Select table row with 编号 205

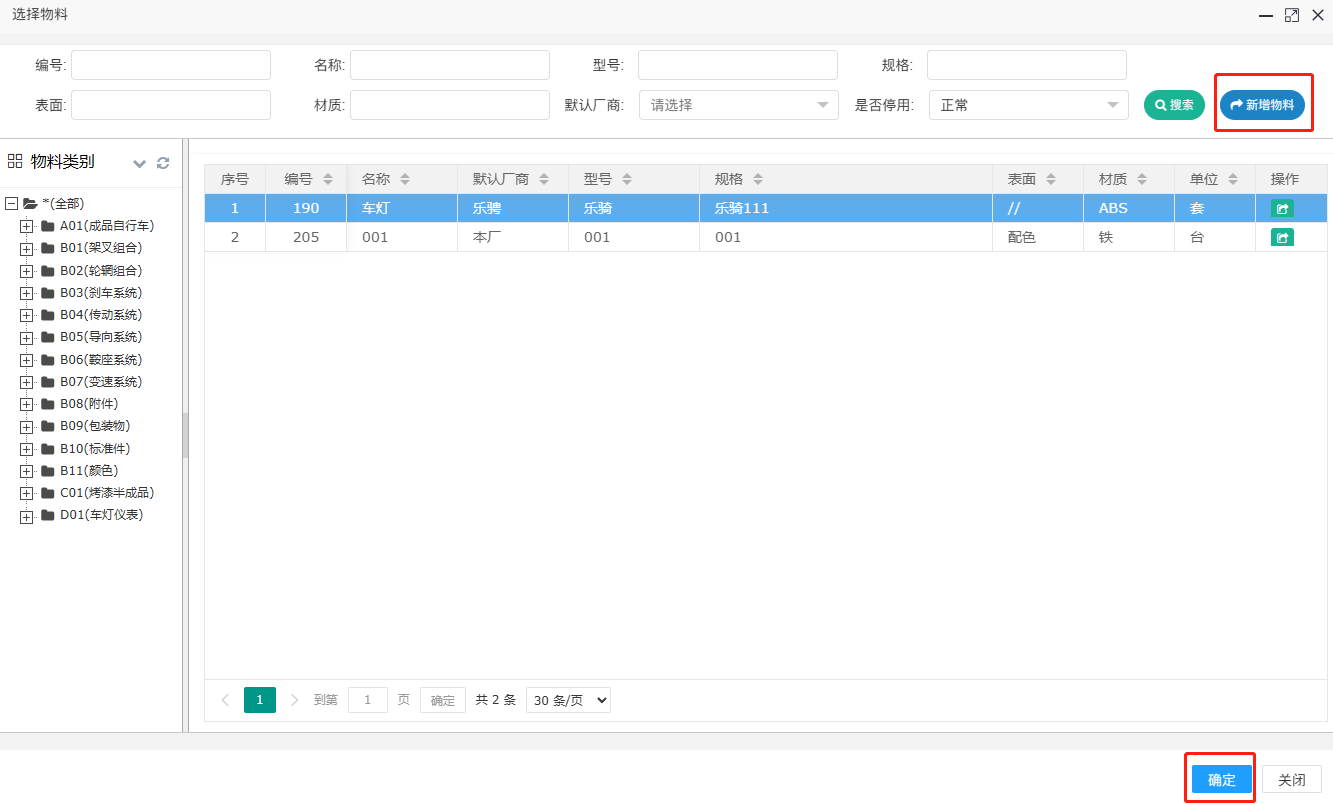(600, 238)
